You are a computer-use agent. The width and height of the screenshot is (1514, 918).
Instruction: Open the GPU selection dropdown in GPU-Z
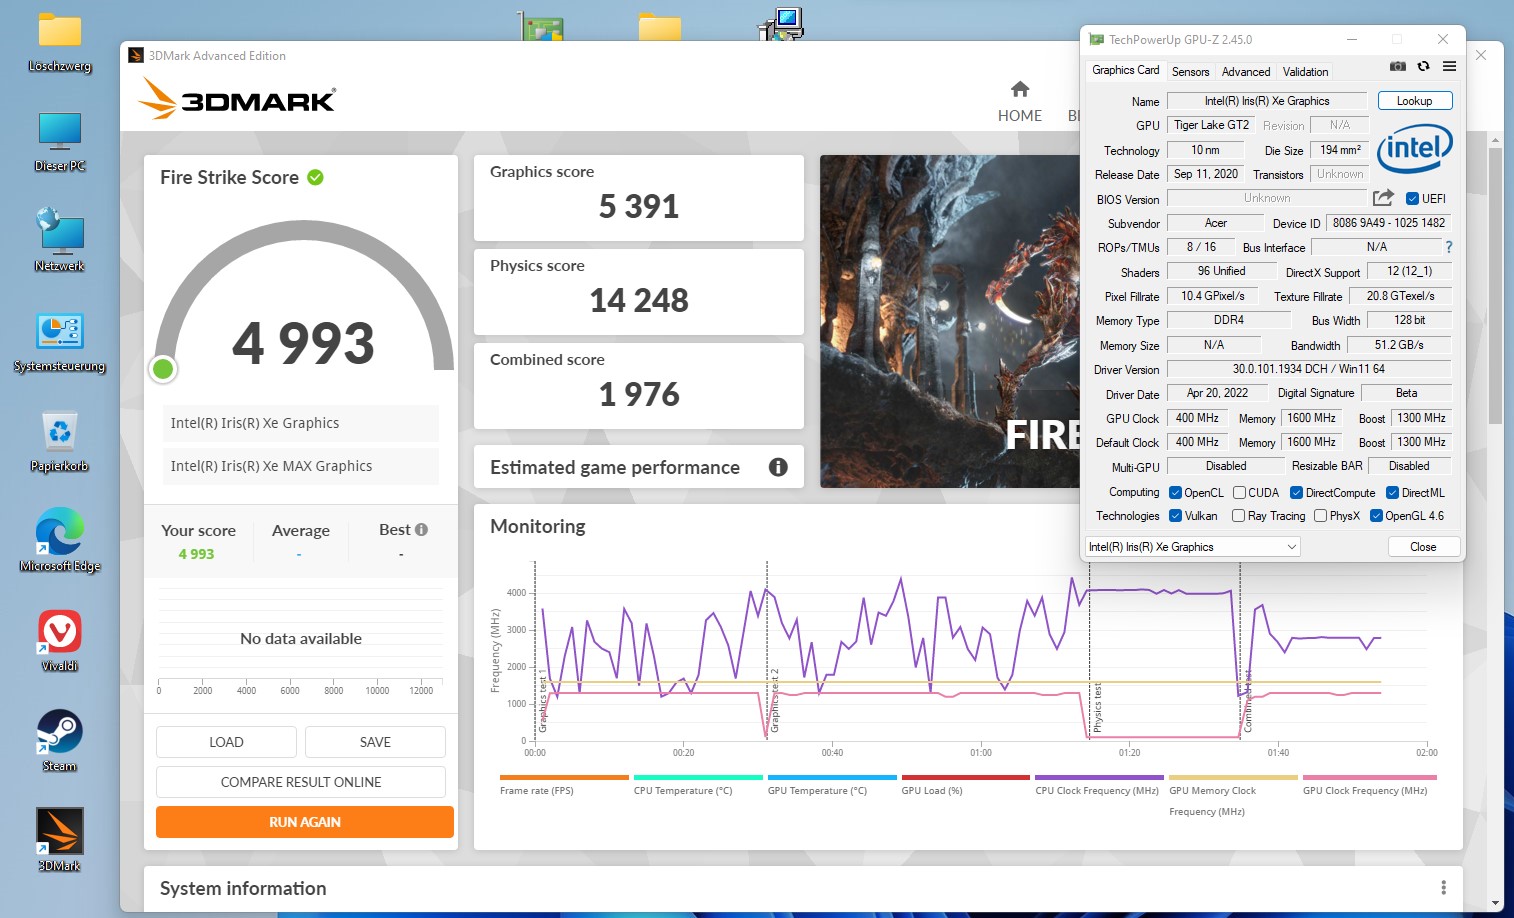tap(1192, 547)
